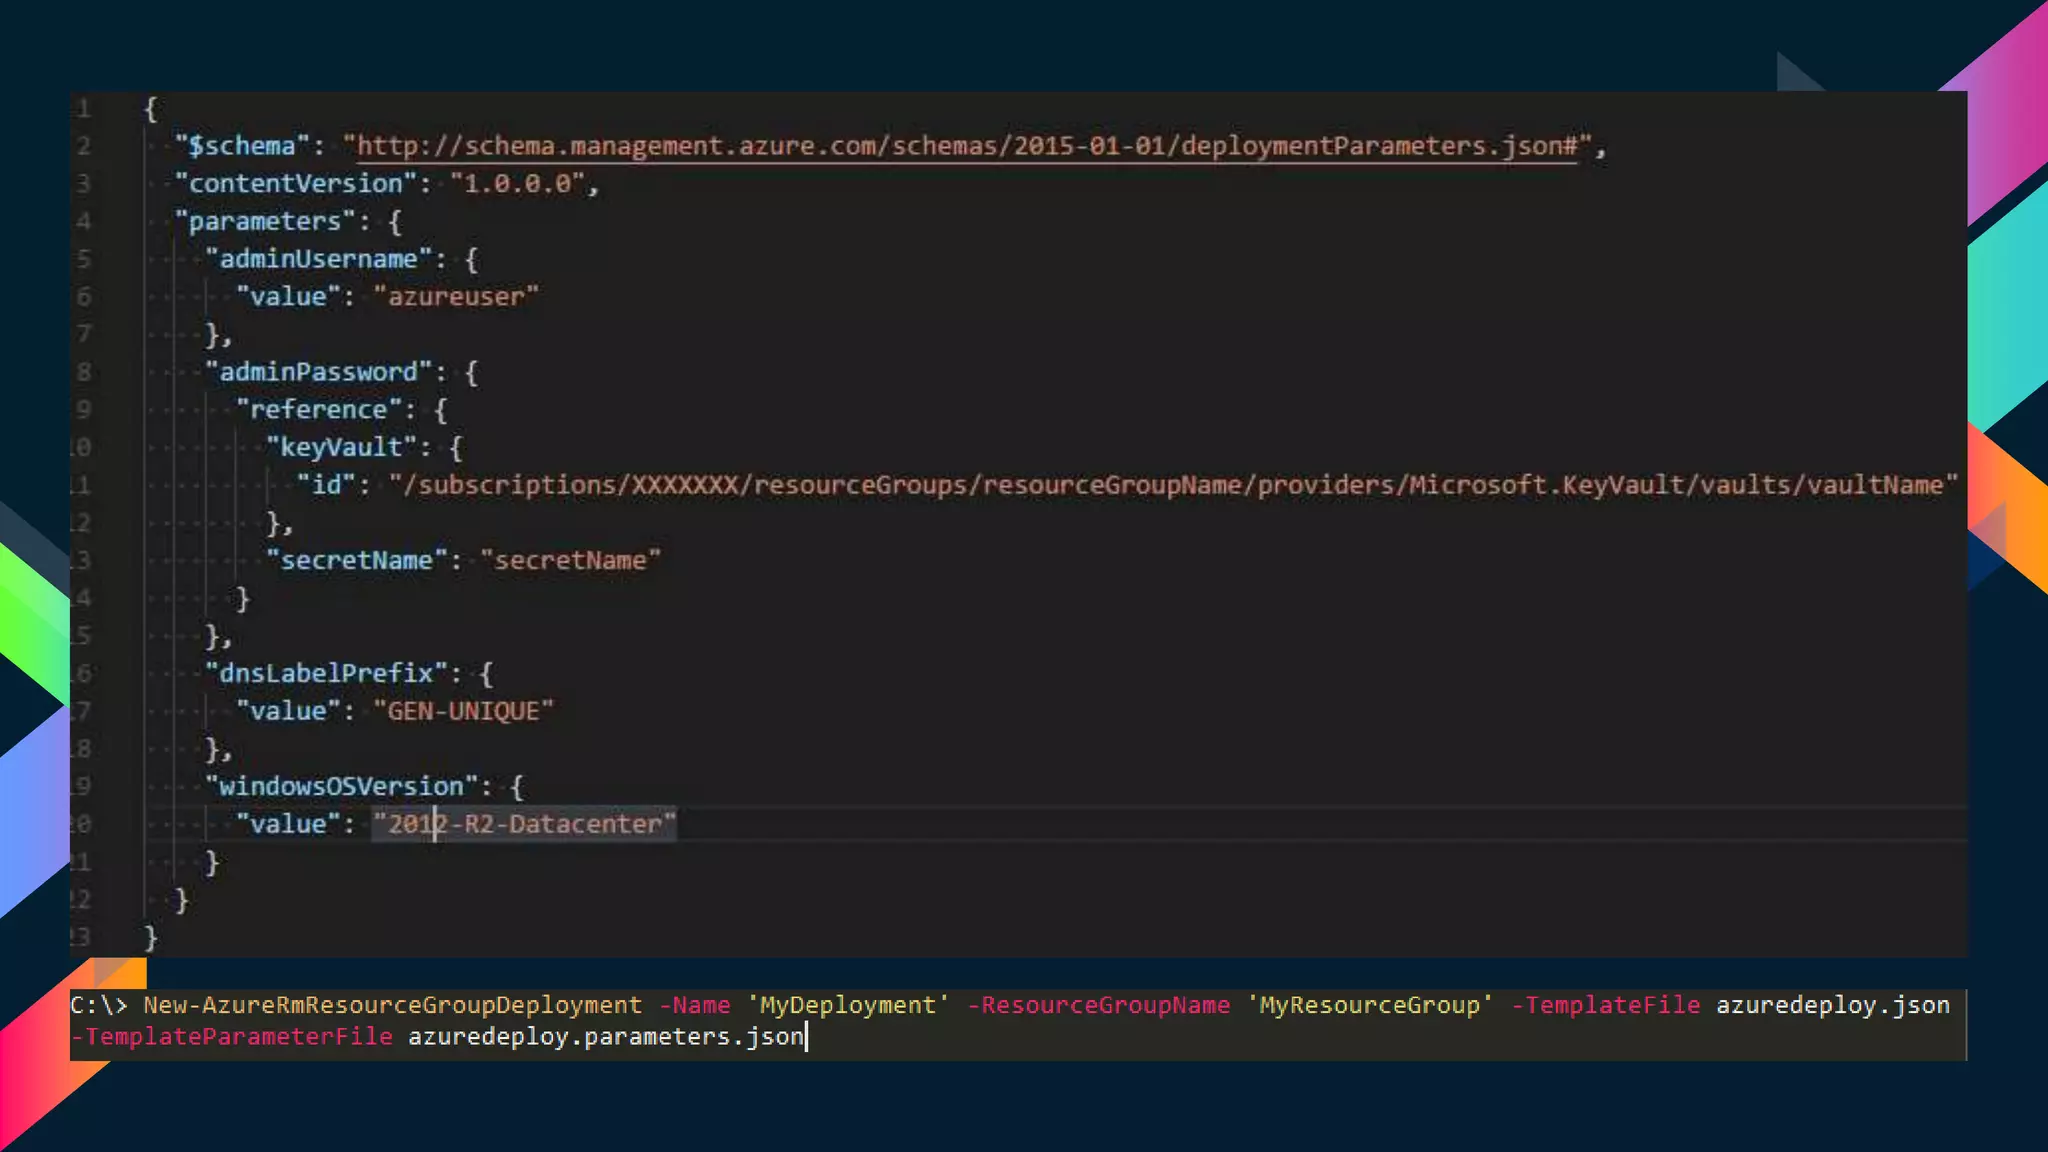Click the "adminPassword" key

click(318, 372)
